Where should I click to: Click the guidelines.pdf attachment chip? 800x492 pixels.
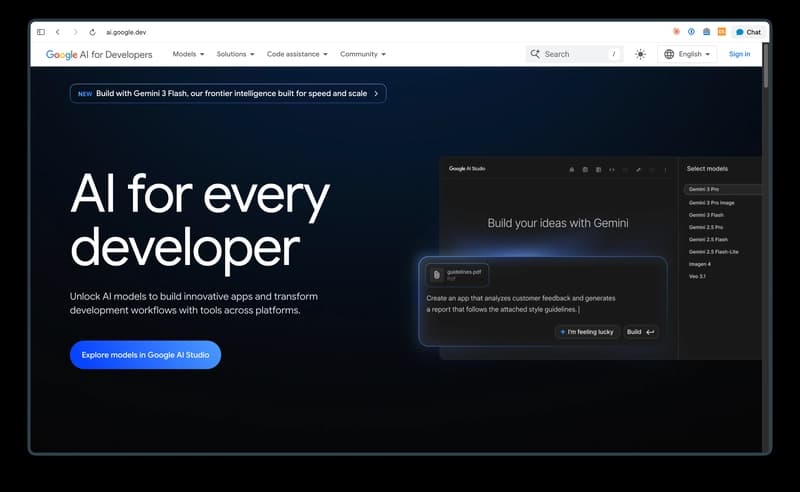[x=457, y=275]
